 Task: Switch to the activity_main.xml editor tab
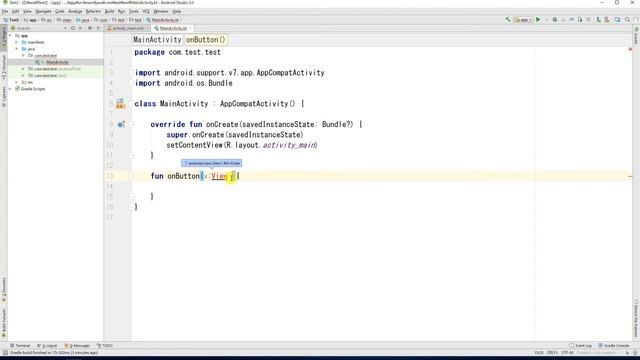pyautogui.click(x=126, y=29)
